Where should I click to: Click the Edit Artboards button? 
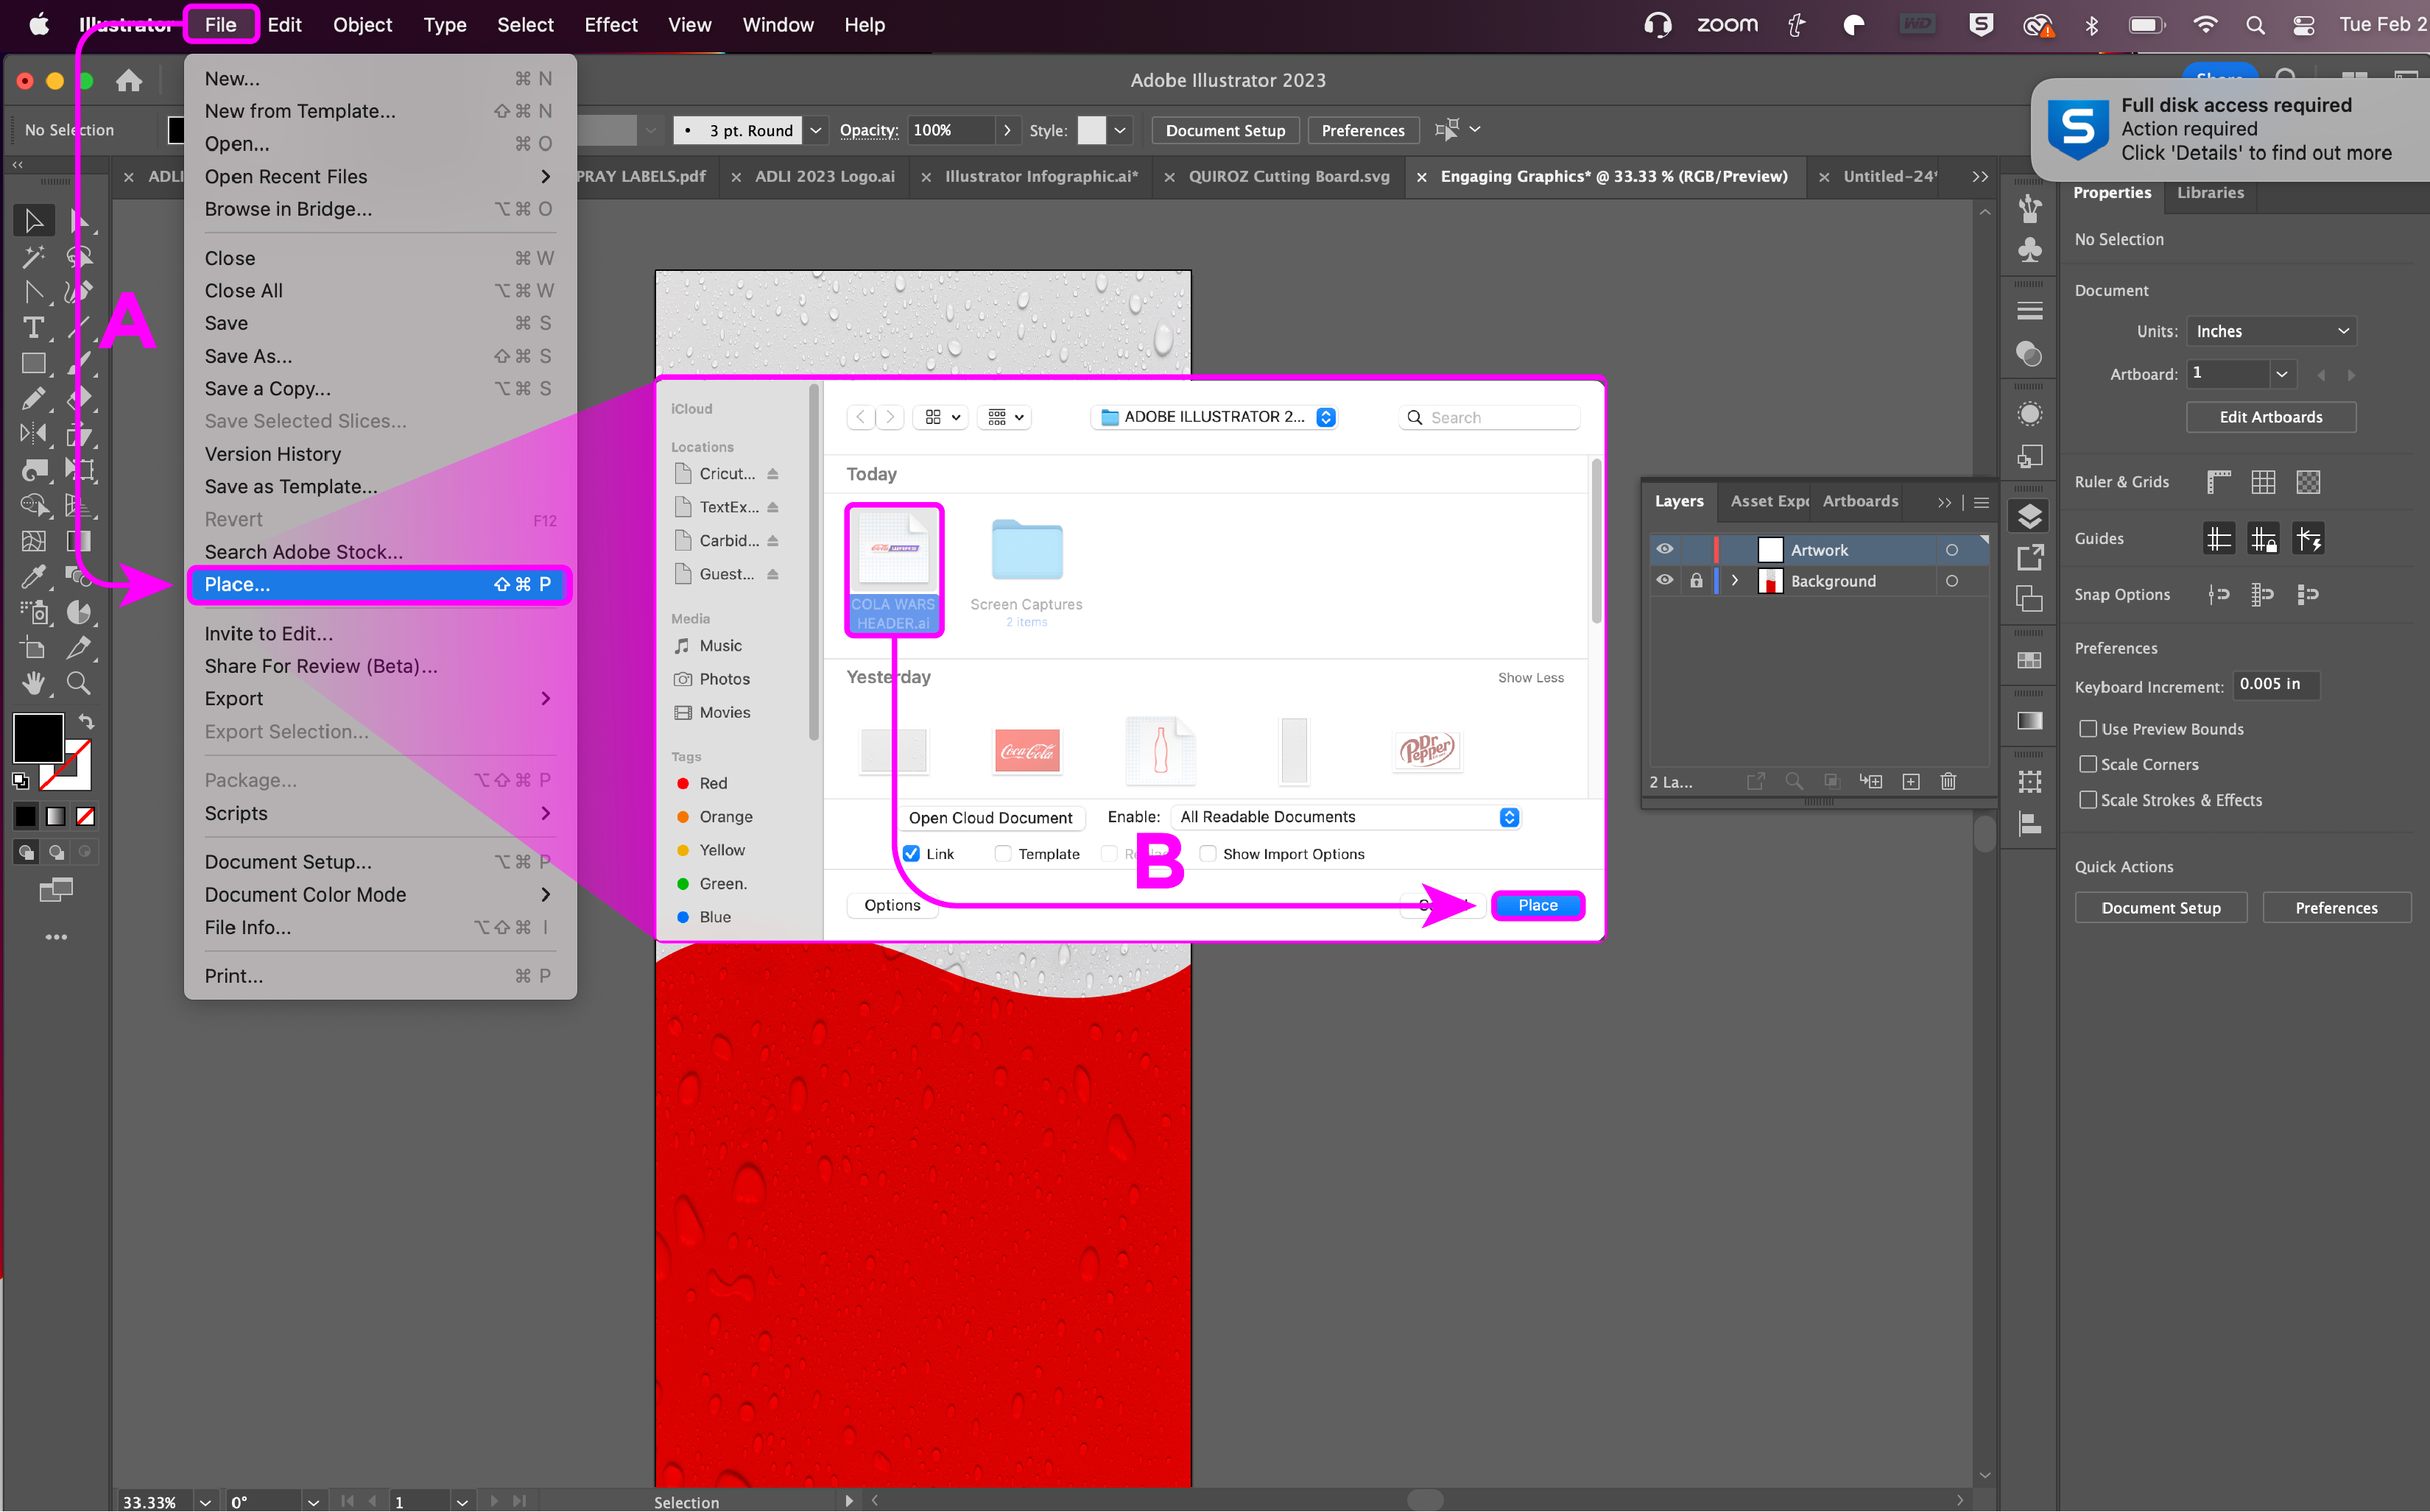2270,417
